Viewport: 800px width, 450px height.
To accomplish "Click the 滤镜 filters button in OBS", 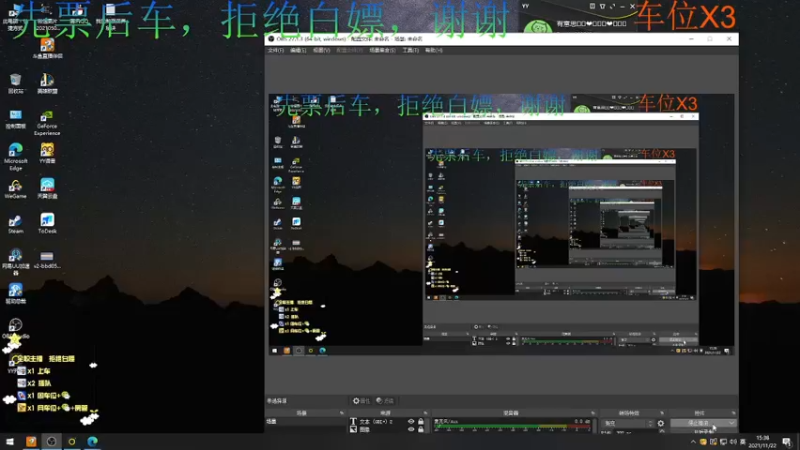I will point(385,401).
